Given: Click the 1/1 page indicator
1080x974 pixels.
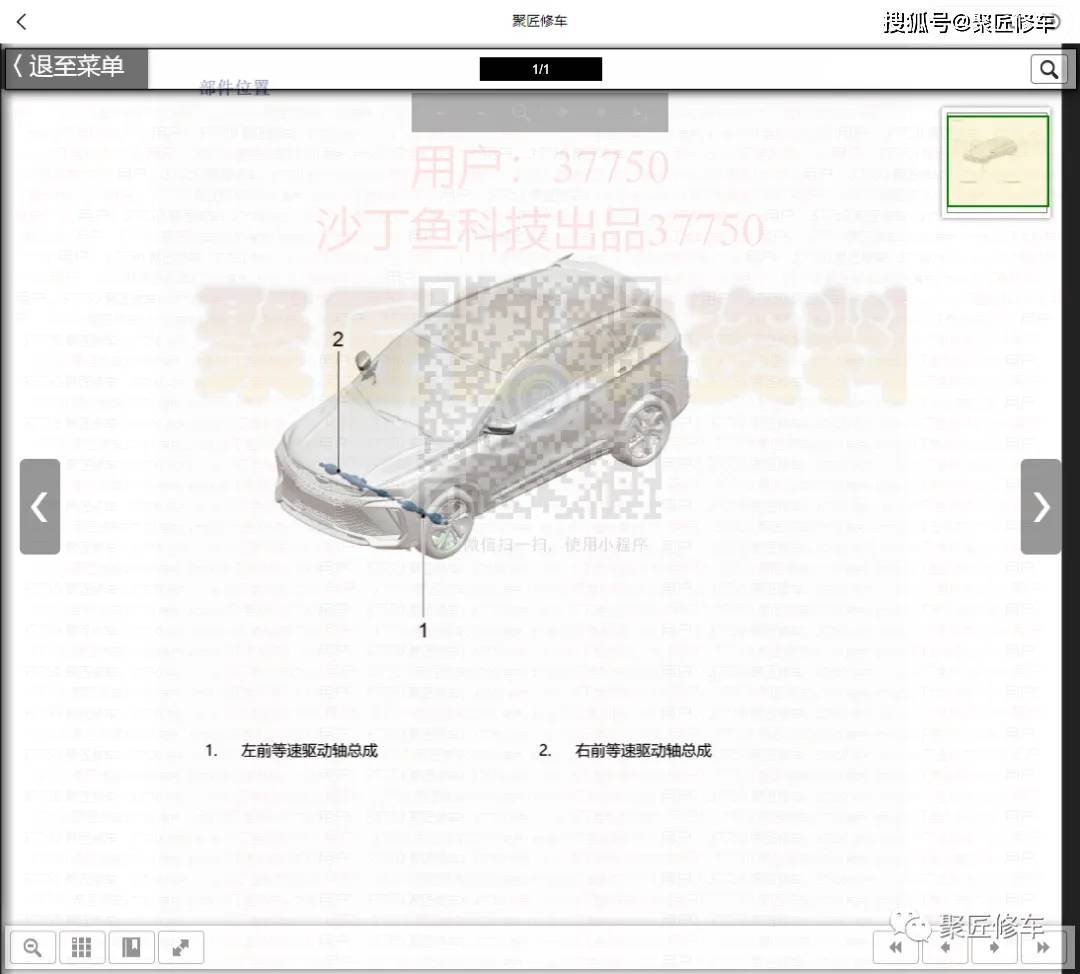Looking at the screenshot, I should pyautogui.click(x=541, y=69).
